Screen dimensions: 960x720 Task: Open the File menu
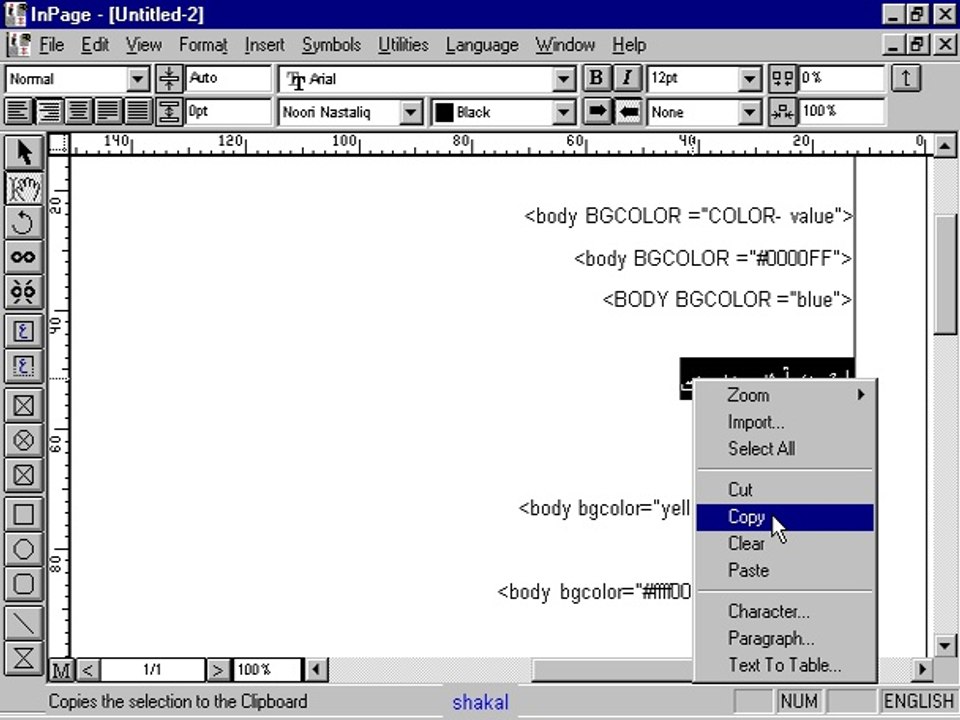pyautogui.click(x=51, y=45)
